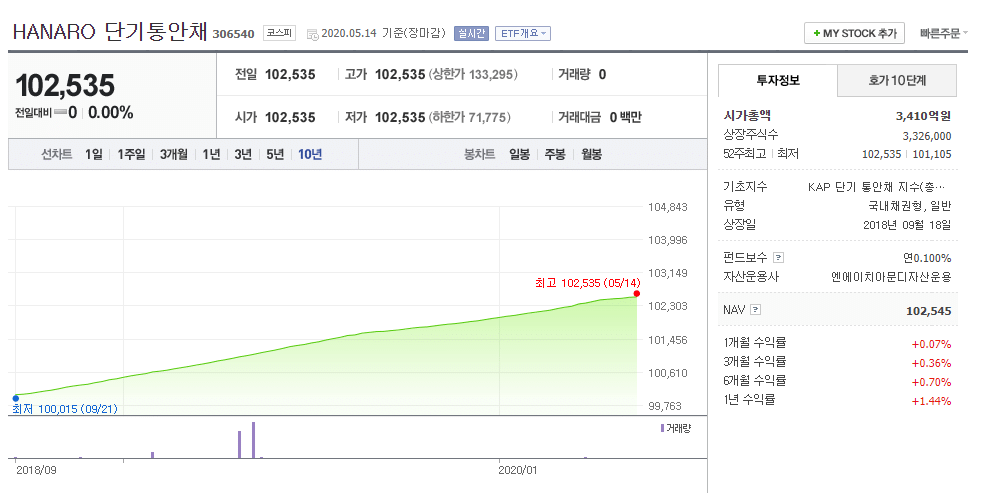
Task: Open the 펀드보수 help question-mark icon
Action: (778, 258)
